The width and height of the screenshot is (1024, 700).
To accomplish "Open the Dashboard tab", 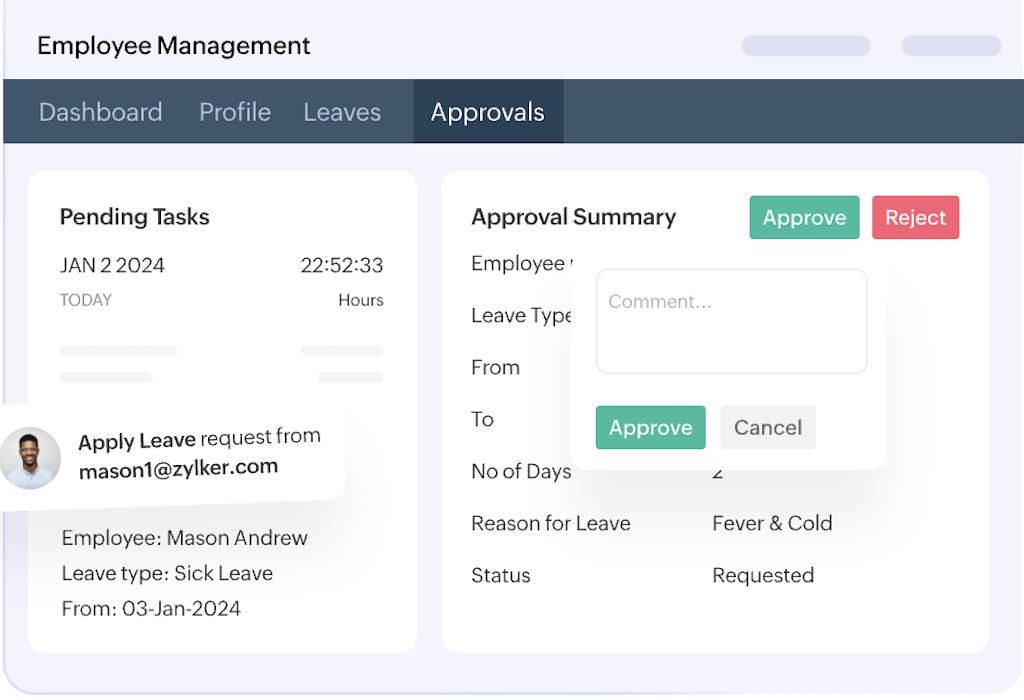I will click(100, 112).
